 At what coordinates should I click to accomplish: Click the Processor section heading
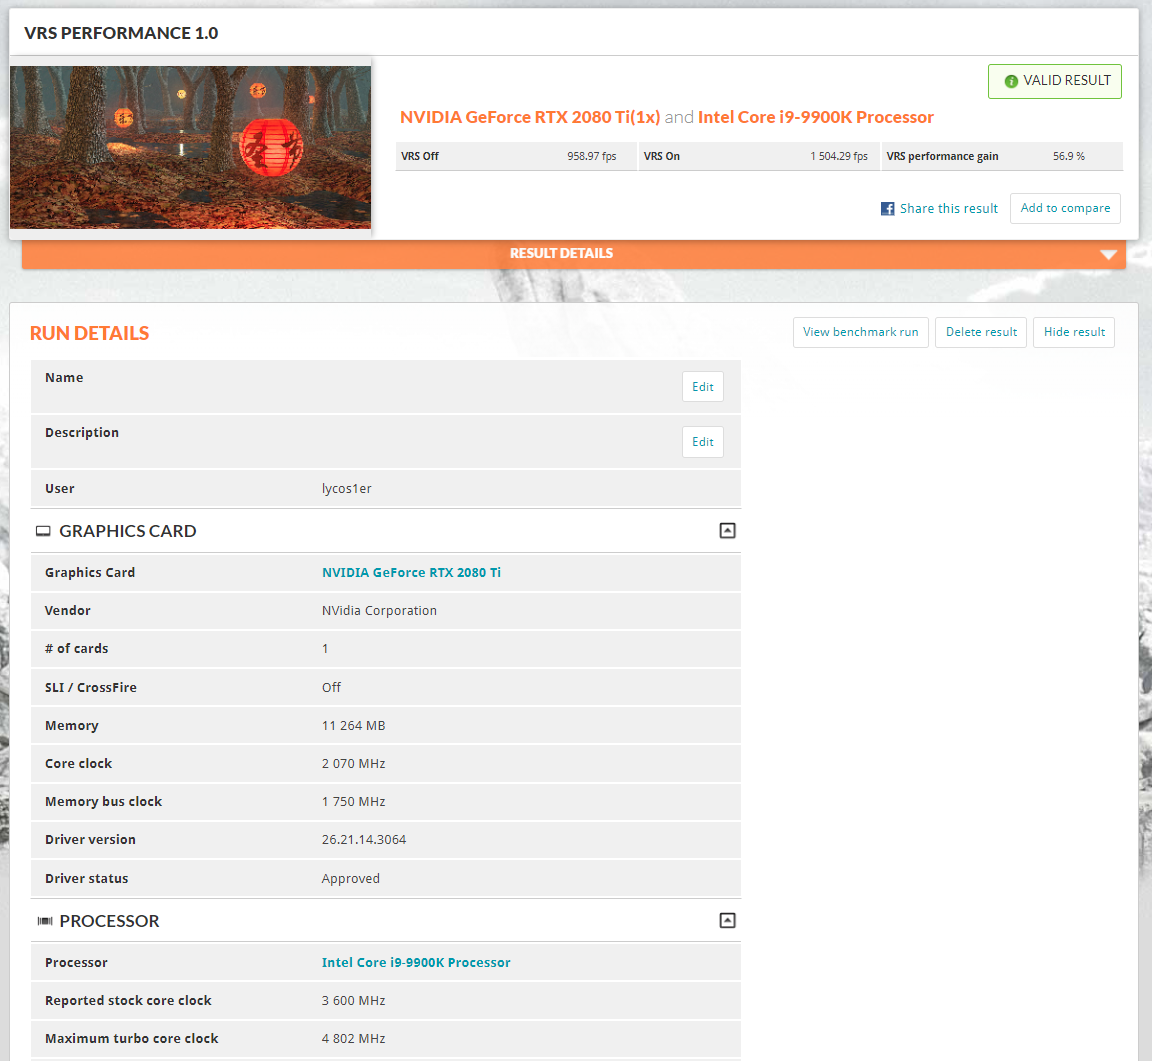click(109, 921)
